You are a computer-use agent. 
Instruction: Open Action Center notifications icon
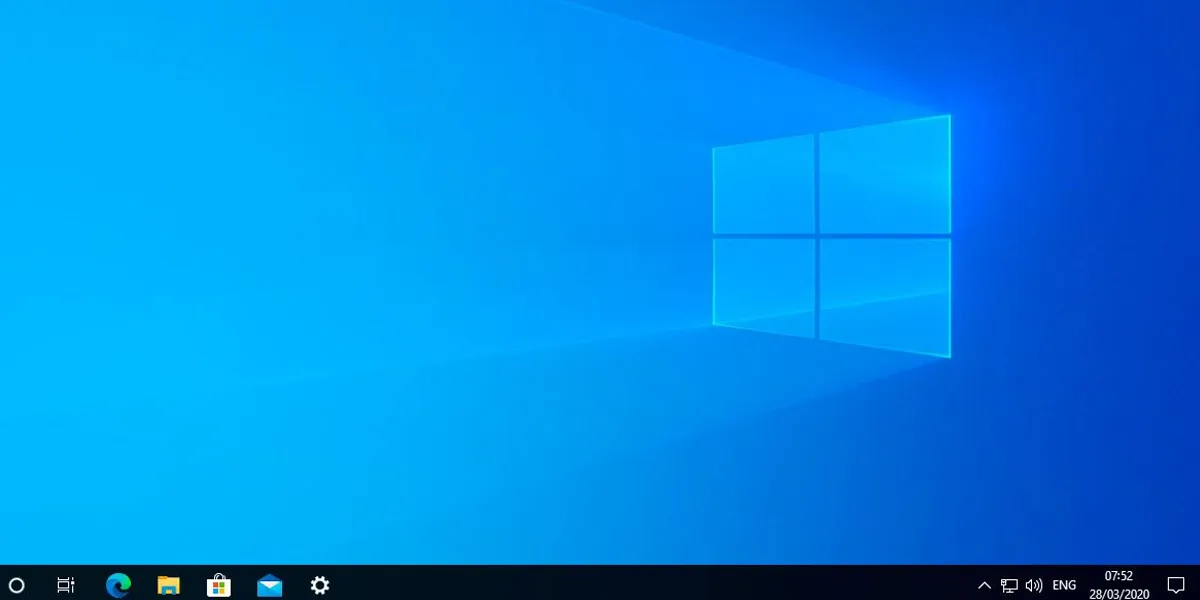(x=1176, y=585)
